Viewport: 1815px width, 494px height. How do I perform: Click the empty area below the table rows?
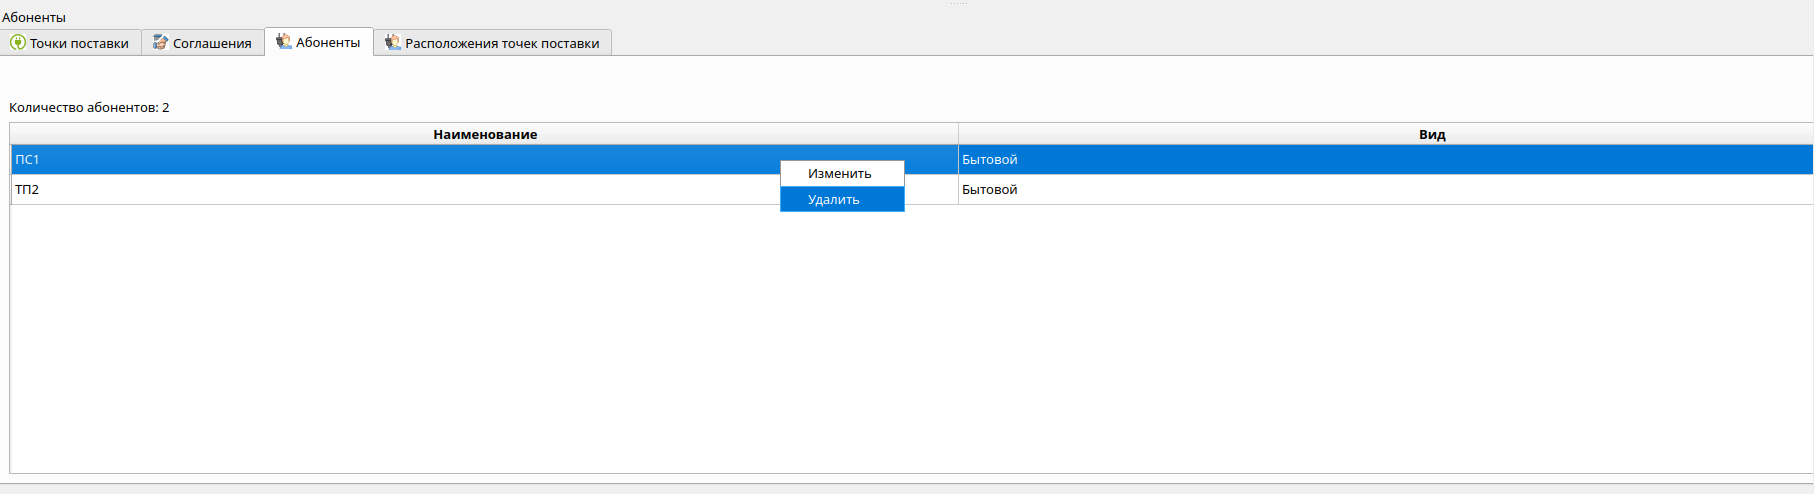point(900,340)
